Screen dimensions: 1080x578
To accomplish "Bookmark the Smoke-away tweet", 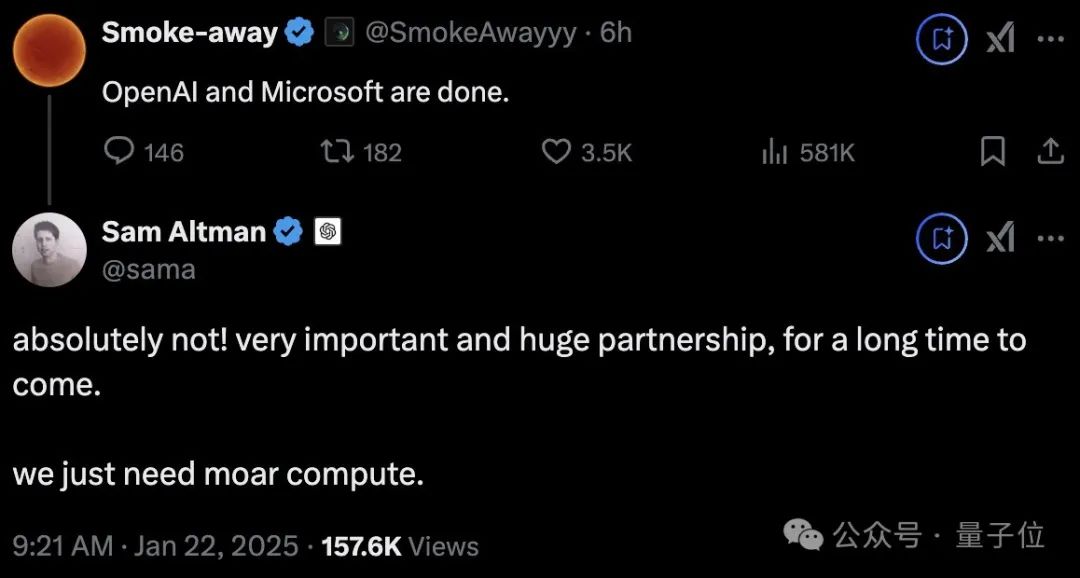I will tap(992, 152).
